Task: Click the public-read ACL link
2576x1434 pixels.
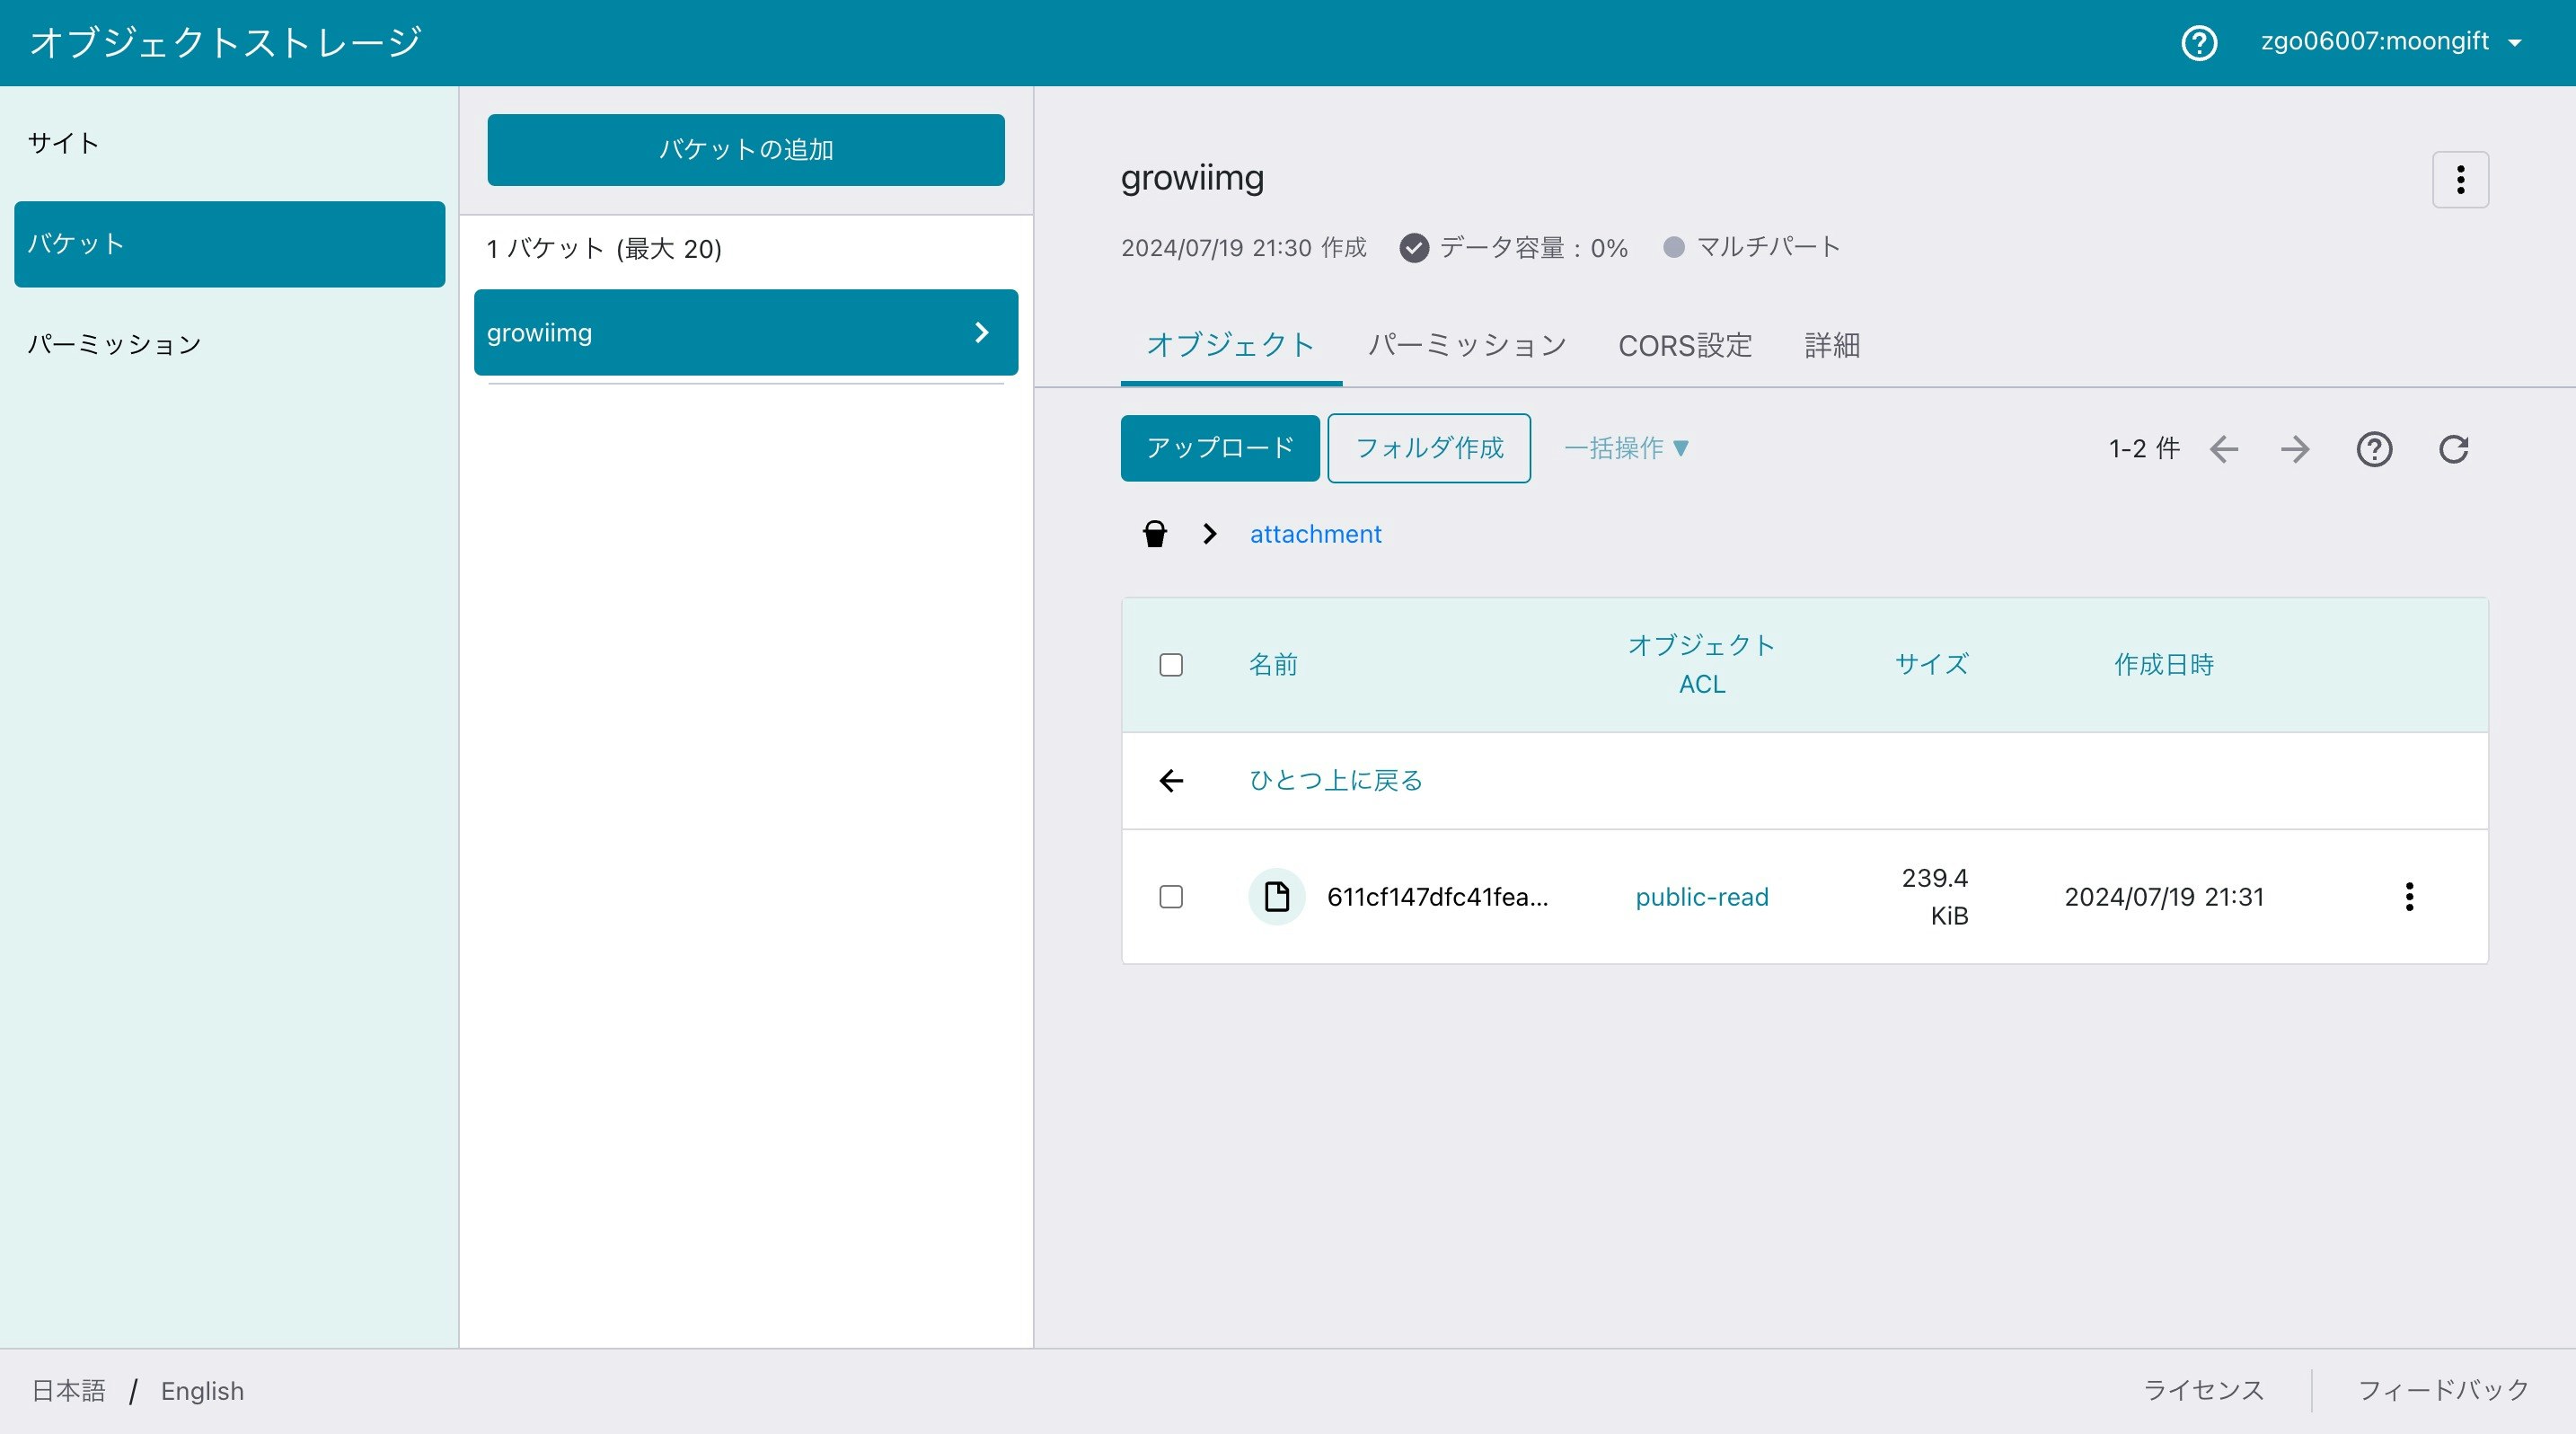Action: click(1701, 897)
